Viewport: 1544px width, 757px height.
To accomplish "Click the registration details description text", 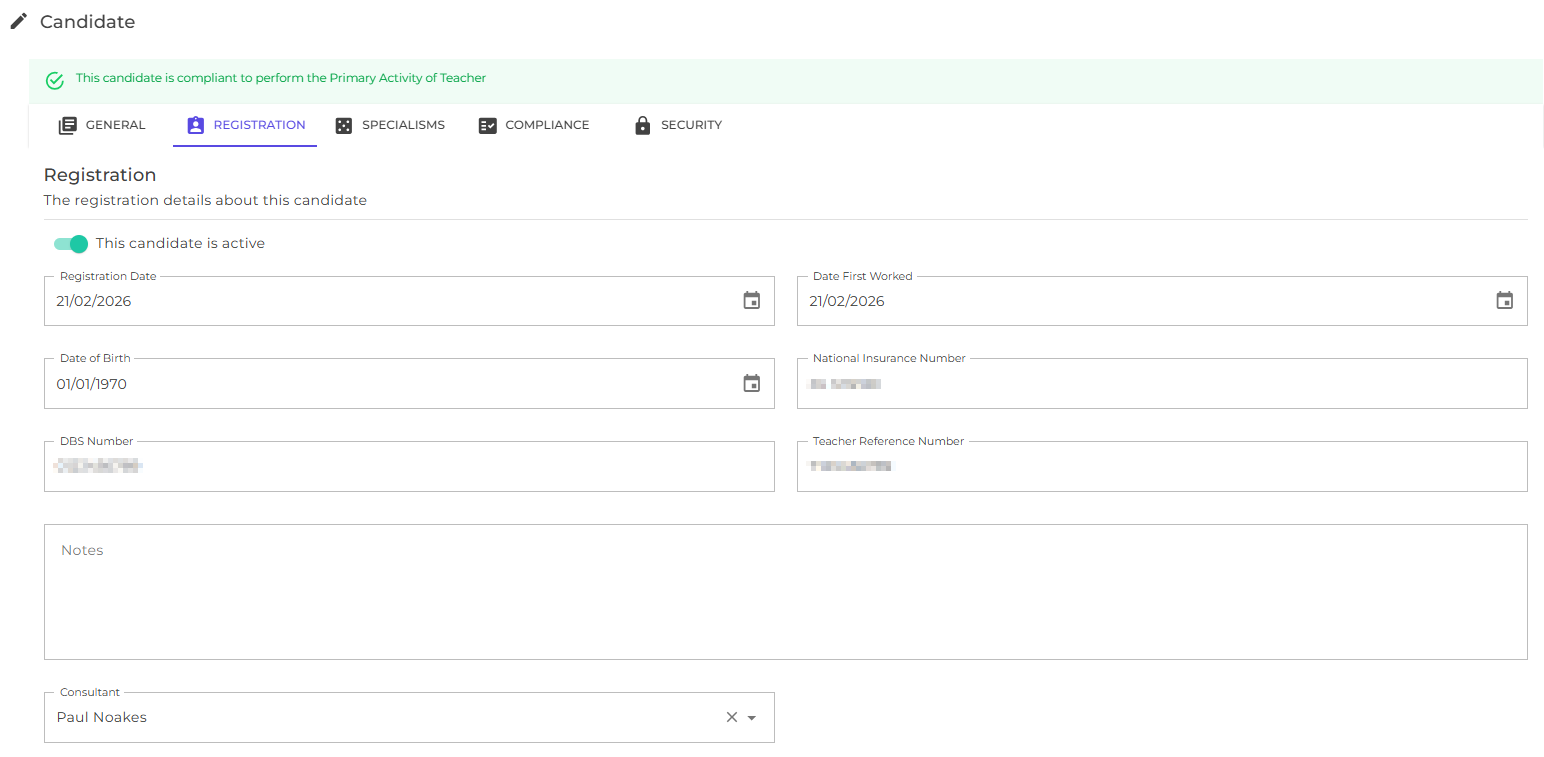I will tap(205, 200).
